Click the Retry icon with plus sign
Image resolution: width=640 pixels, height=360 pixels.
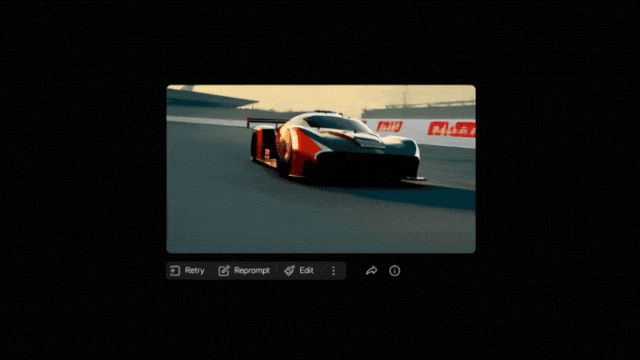pyautogui.click(x=175, y=271)
